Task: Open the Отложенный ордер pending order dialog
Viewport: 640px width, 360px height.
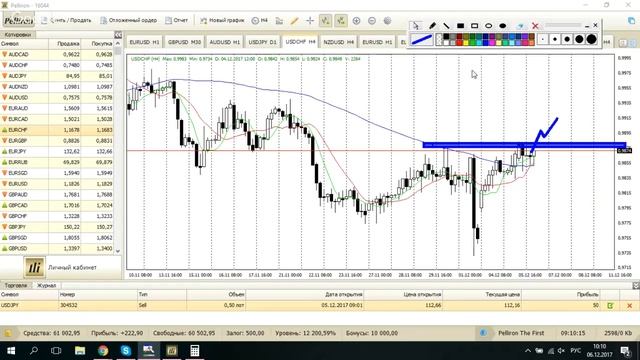Action: 129,20
